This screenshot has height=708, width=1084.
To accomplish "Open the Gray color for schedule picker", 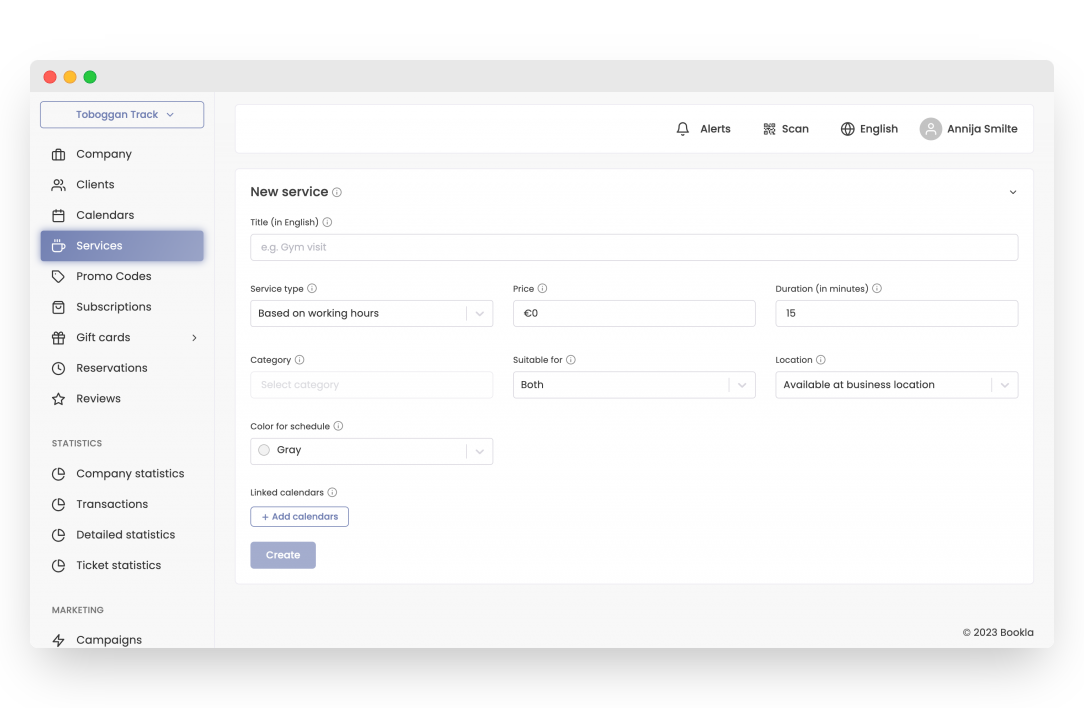I will tap(371, 451).
